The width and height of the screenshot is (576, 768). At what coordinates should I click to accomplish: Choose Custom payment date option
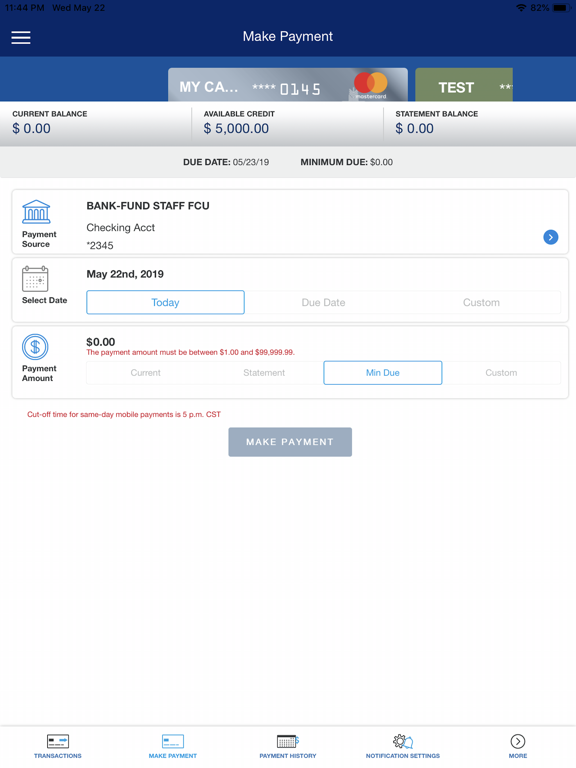click(481, 302)
